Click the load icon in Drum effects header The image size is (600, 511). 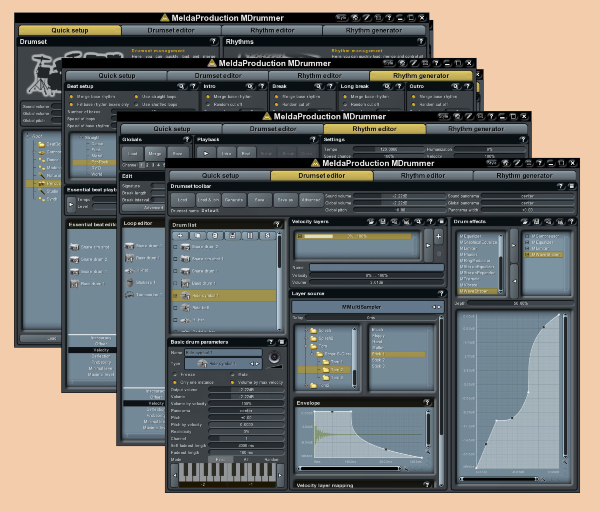[525, 221]
